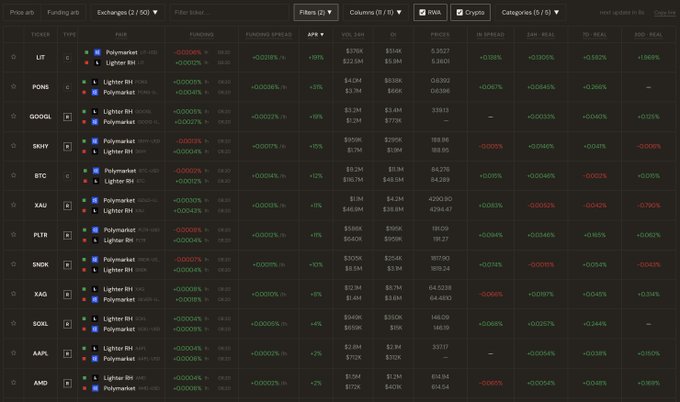This screenshot has height=402, width=680.
Task: Switch to the Price arb tab
Action: point(22,13)
